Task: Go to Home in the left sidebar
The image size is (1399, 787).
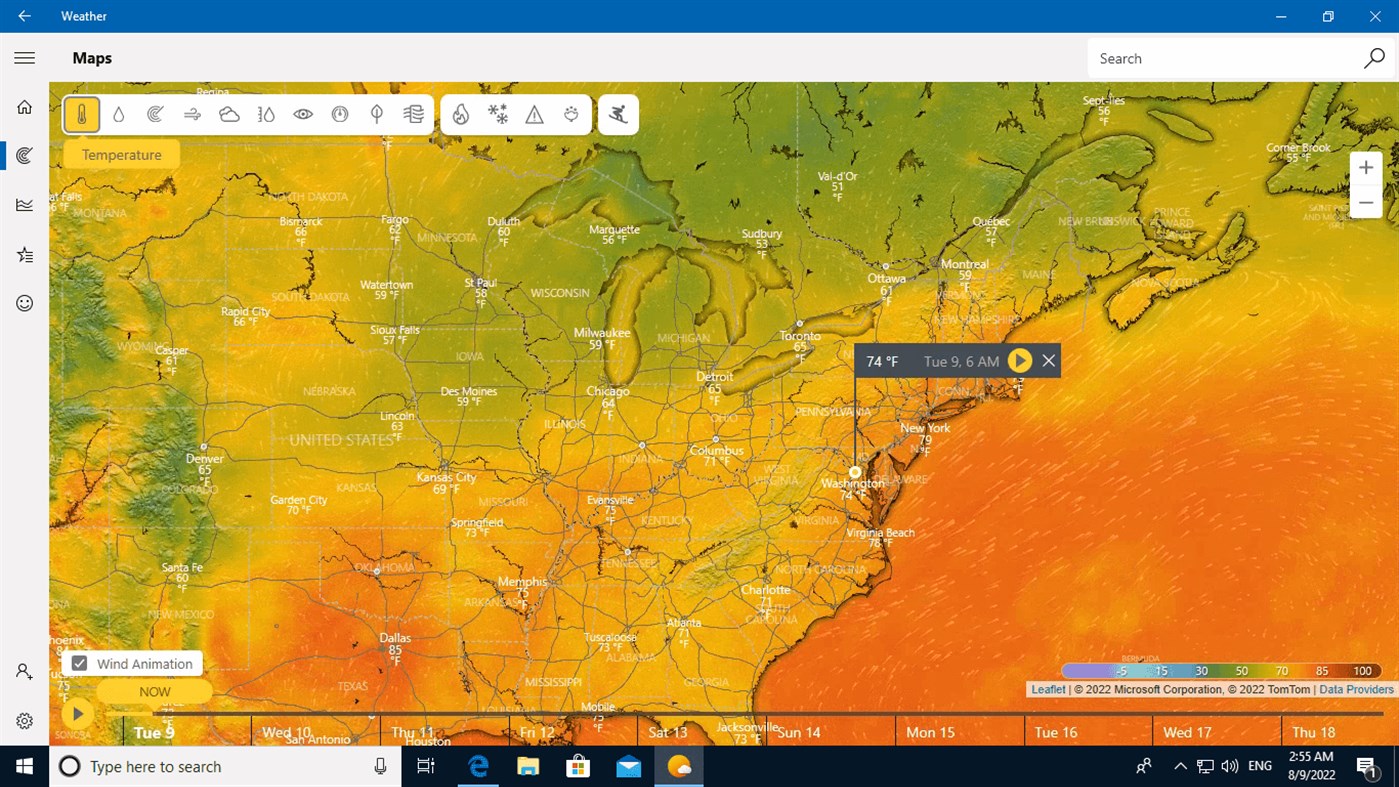Action: click(x=24, y=106)
